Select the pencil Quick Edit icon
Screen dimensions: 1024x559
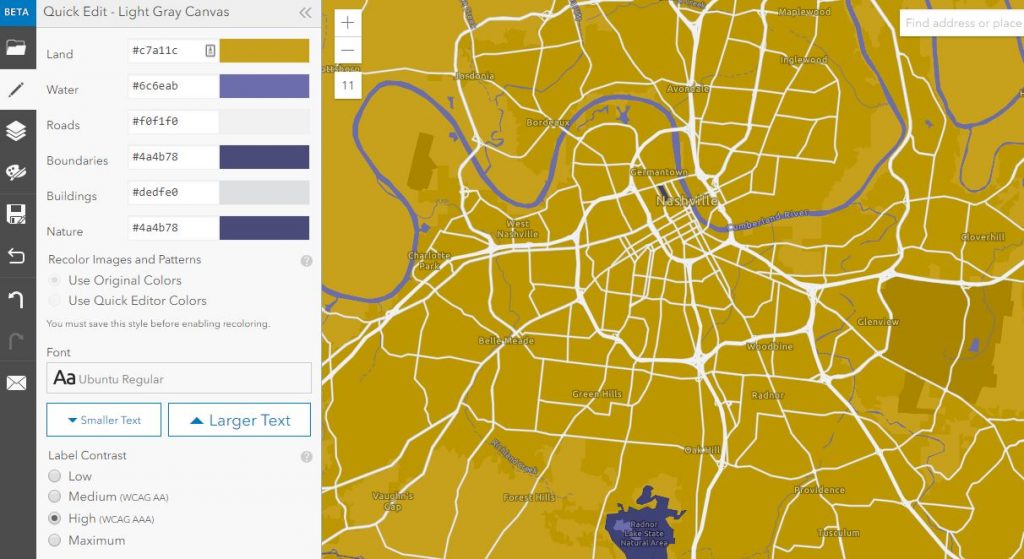16,89
